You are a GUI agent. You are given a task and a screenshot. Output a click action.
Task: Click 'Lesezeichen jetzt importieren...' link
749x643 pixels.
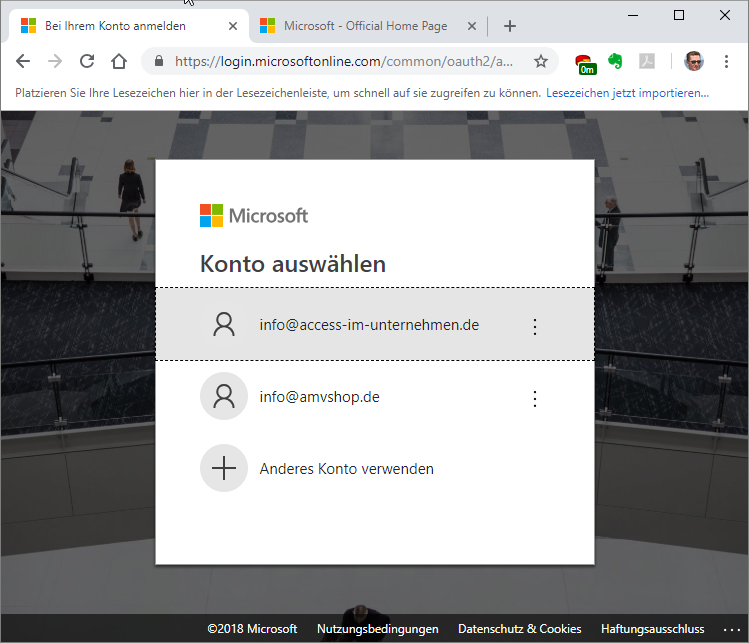click(x=627, y=93)
